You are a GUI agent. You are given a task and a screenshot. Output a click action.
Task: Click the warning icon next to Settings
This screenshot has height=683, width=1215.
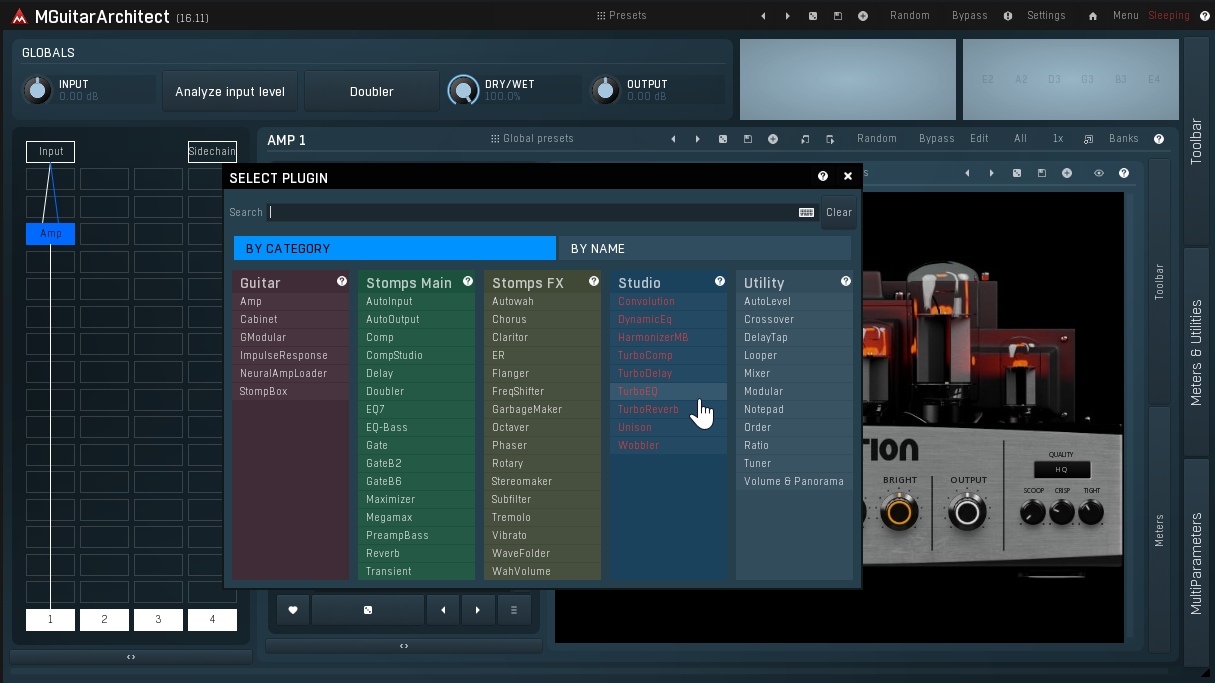(x=1008, y=16)
